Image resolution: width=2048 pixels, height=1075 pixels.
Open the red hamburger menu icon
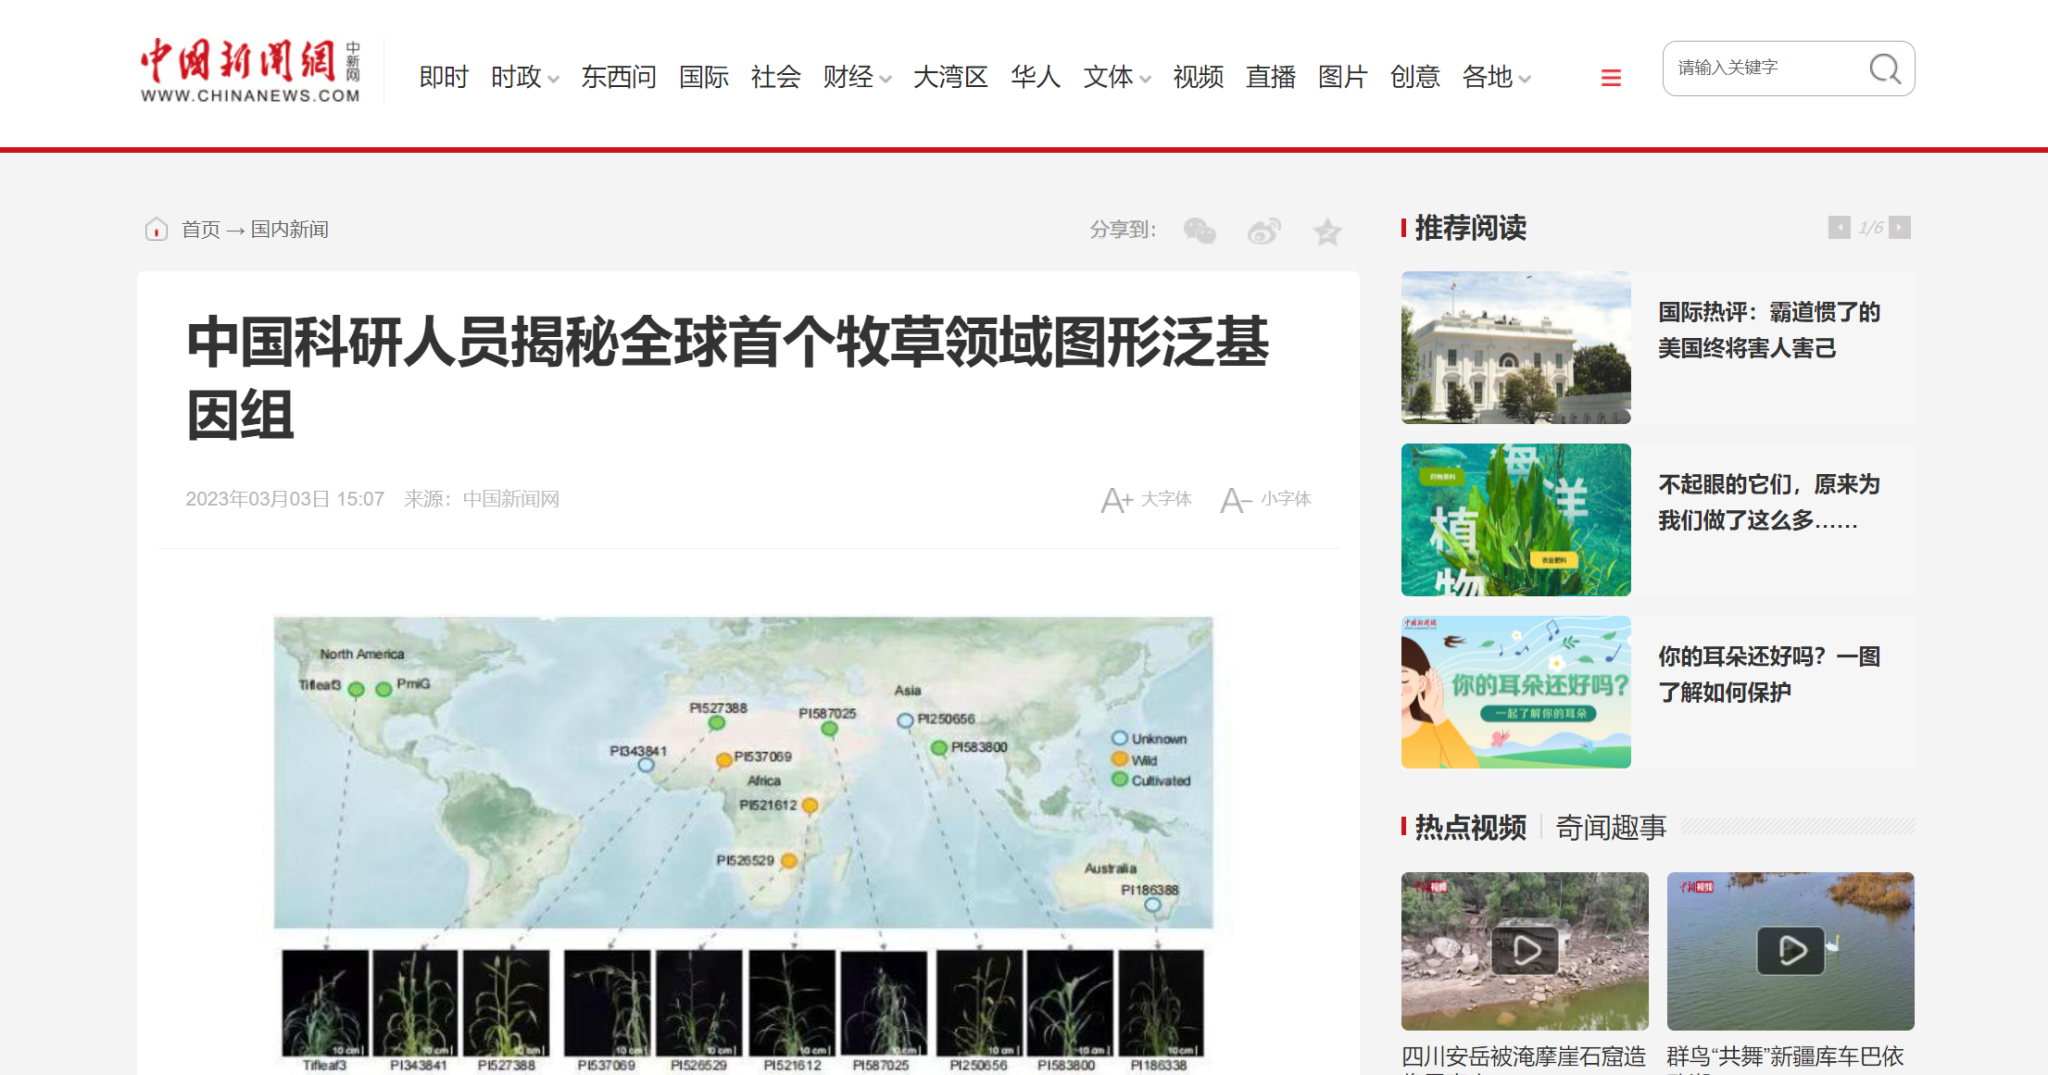pyautogui.click(x=1610, y=78)
